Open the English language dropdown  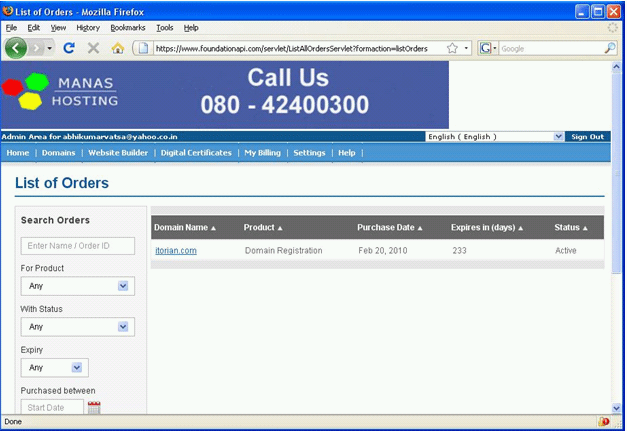pyautogui.click(x=495, y=137)
